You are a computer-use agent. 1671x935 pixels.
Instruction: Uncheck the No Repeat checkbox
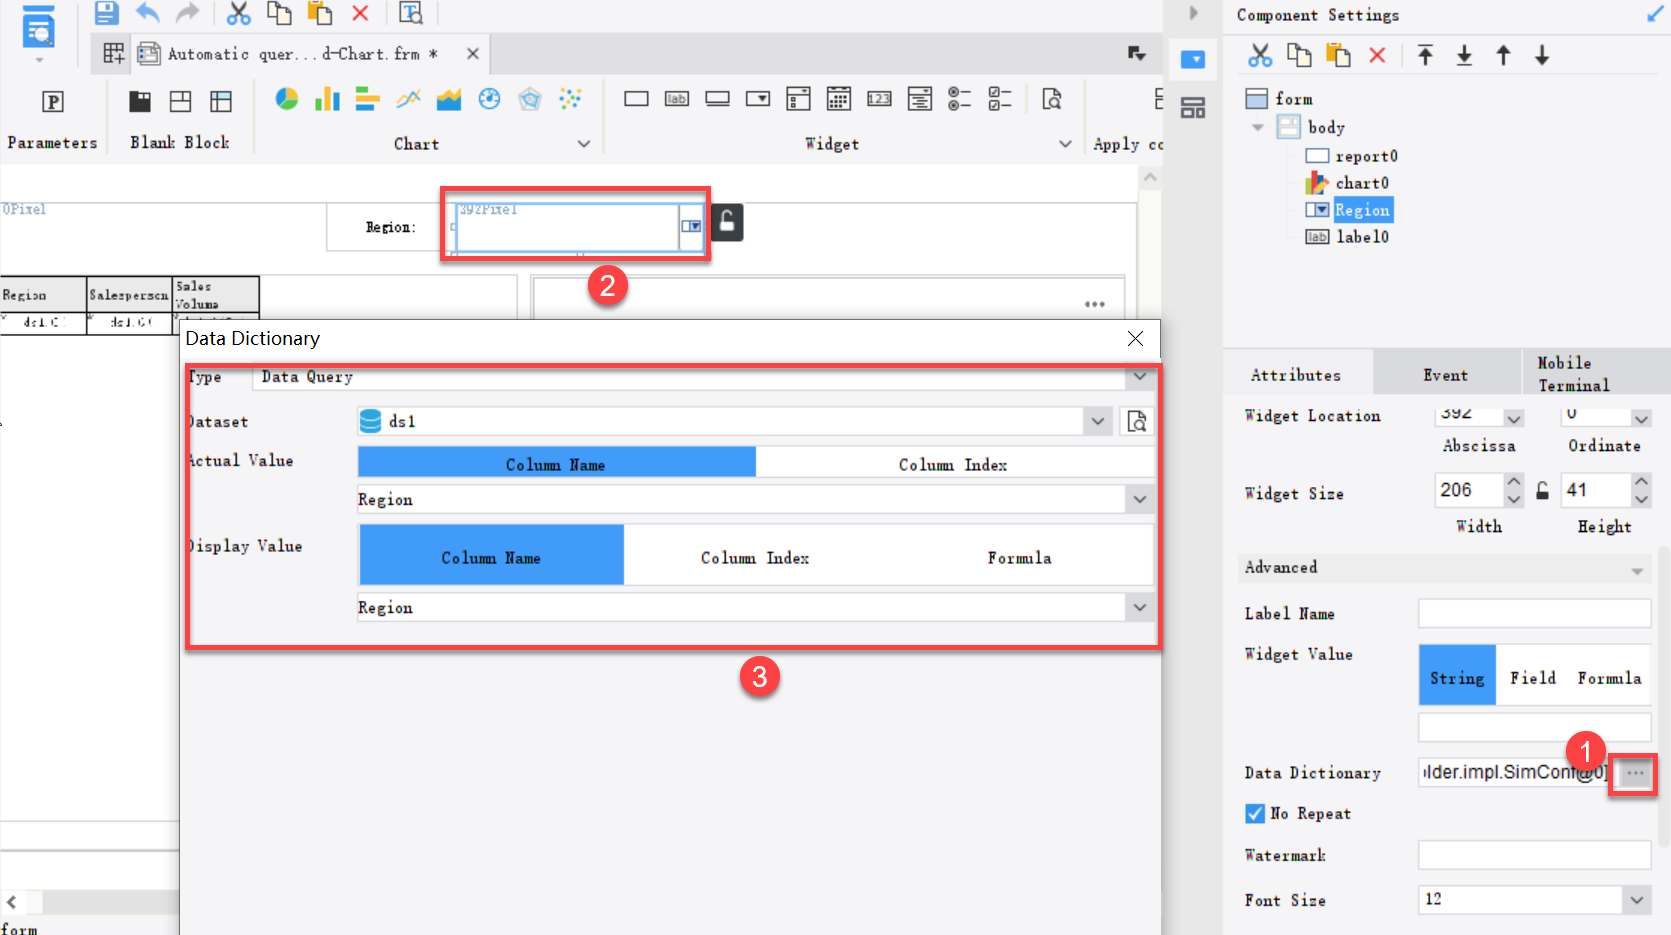coord(1255,814)
